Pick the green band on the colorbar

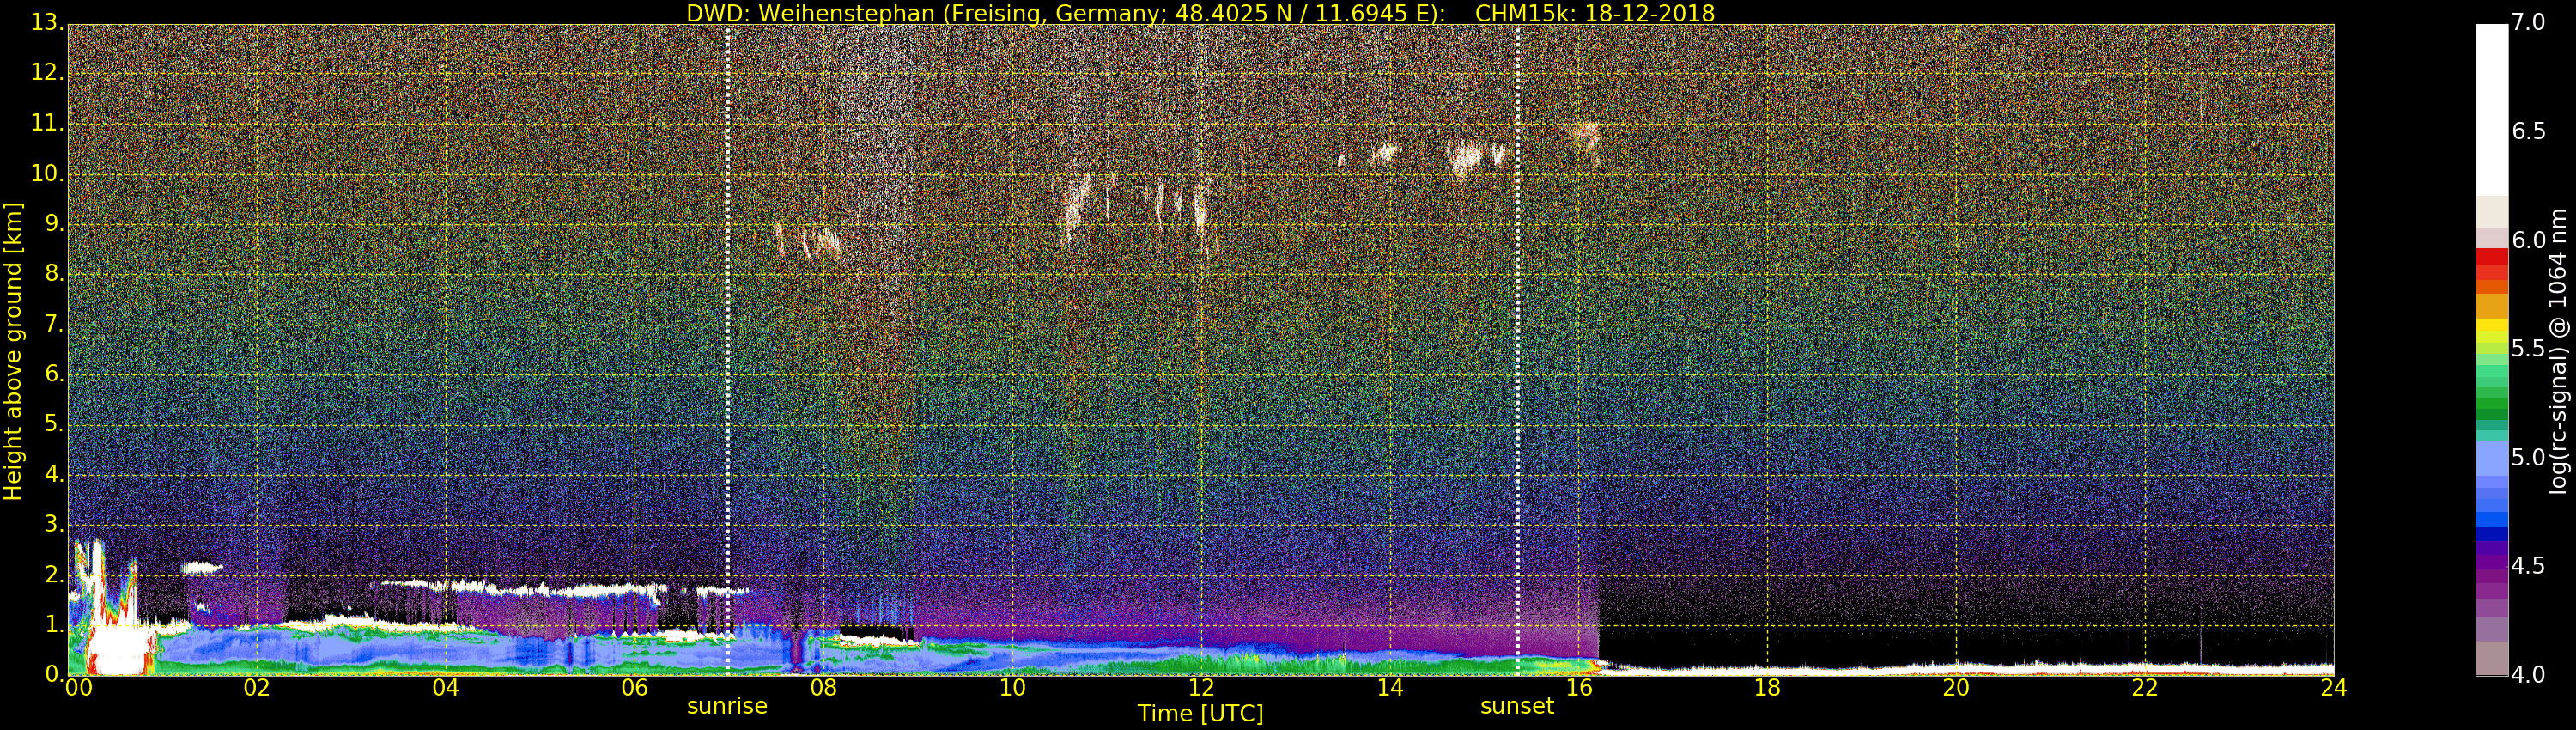[x=2491, y=400]
